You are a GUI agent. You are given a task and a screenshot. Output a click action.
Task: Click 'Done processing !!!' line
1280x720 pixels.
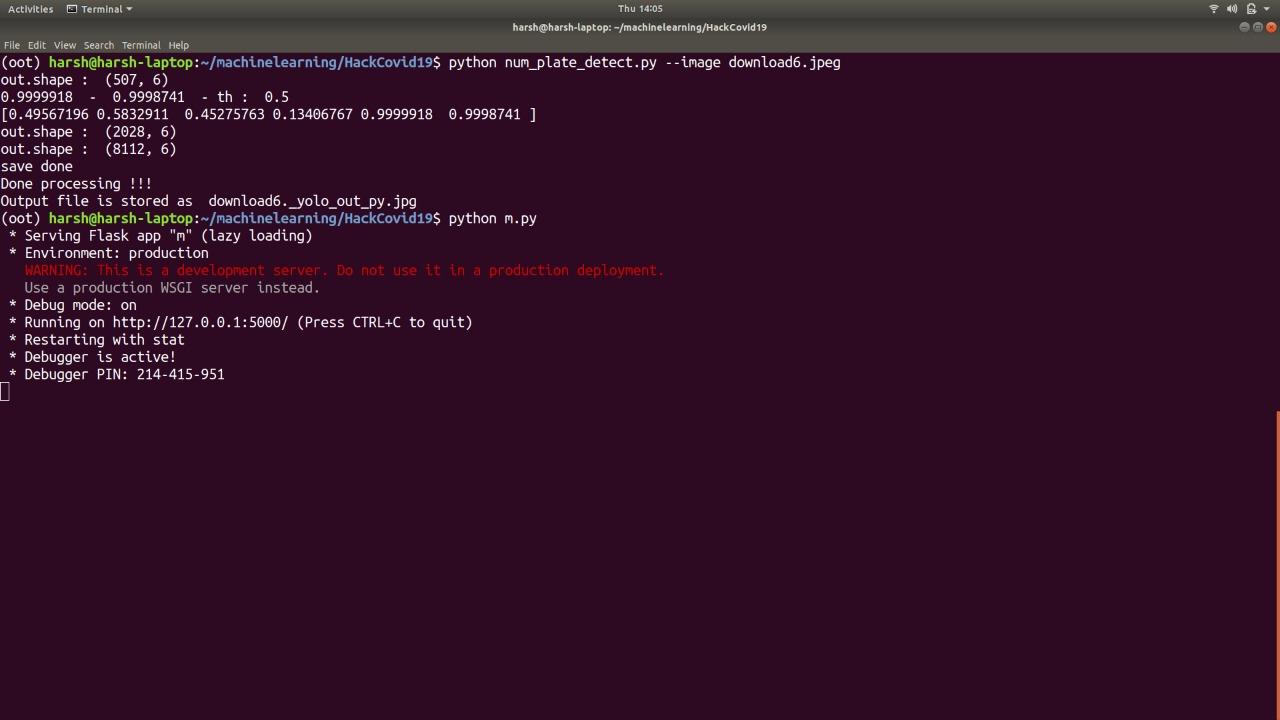76,184
